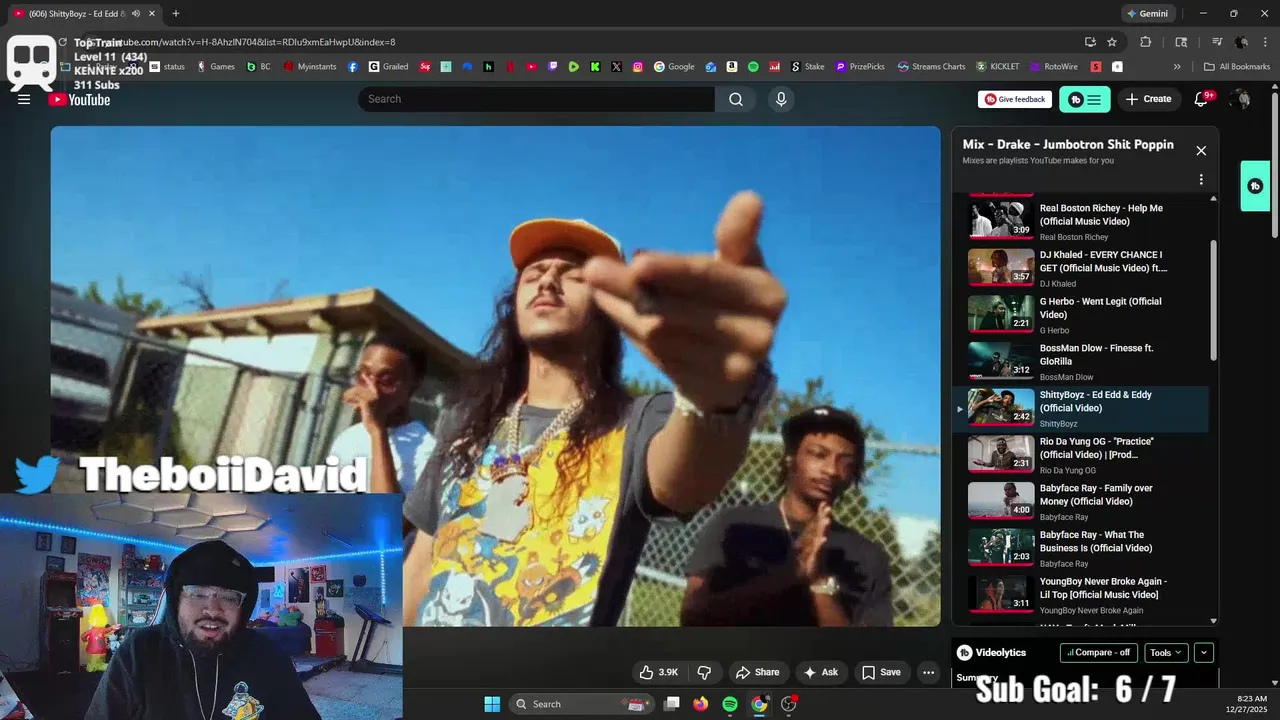Open the Instagram bookmark icon
Image resolution: width=1280 pixels, height=720 pixels.
click(x=637, y=67)
